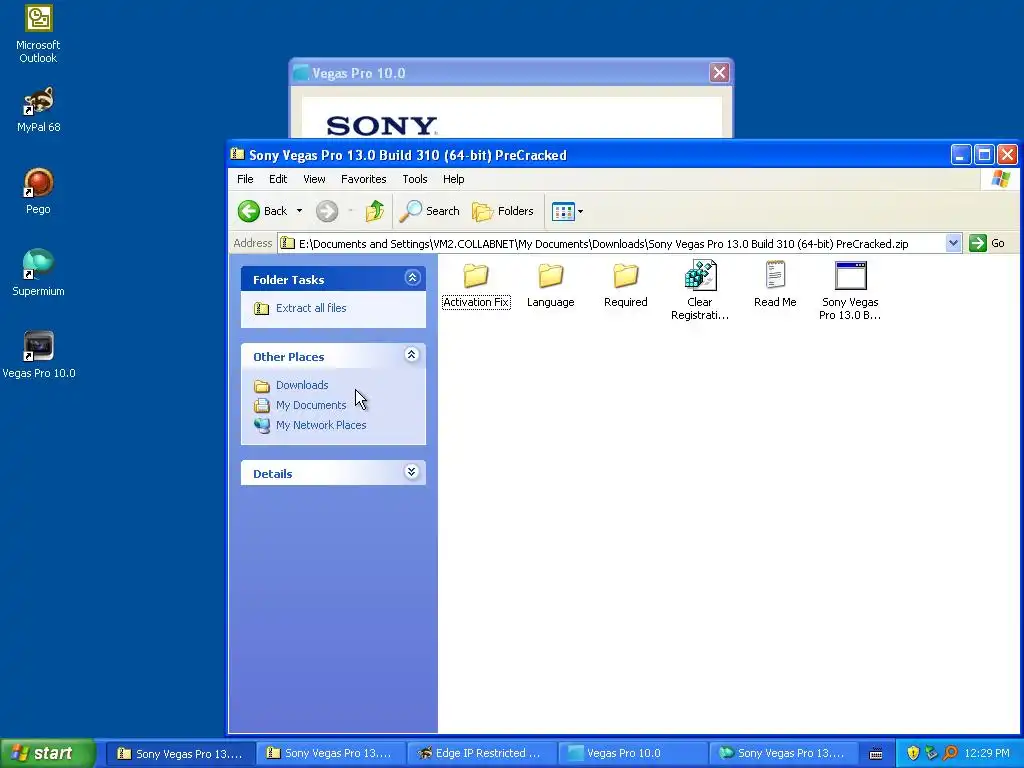Click the Start button
Image resolution: width=1024 pixels, height=768 pixels.
(47, 754)
